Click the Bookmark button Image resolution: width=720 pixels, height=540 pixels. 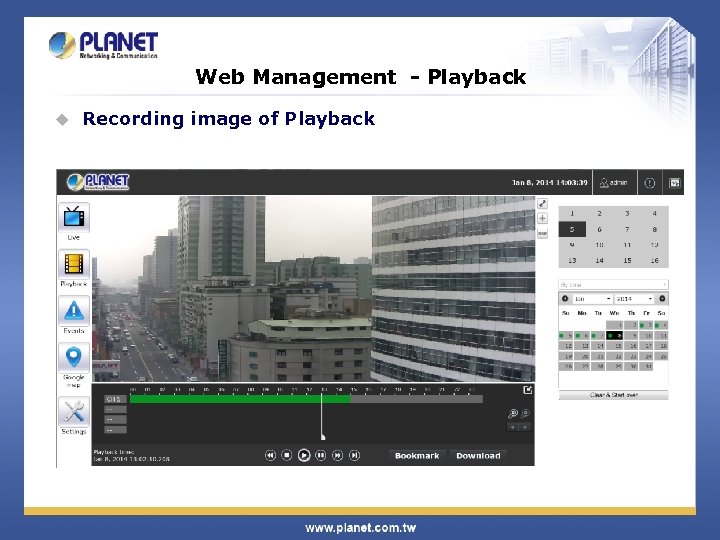coord(417,456)
